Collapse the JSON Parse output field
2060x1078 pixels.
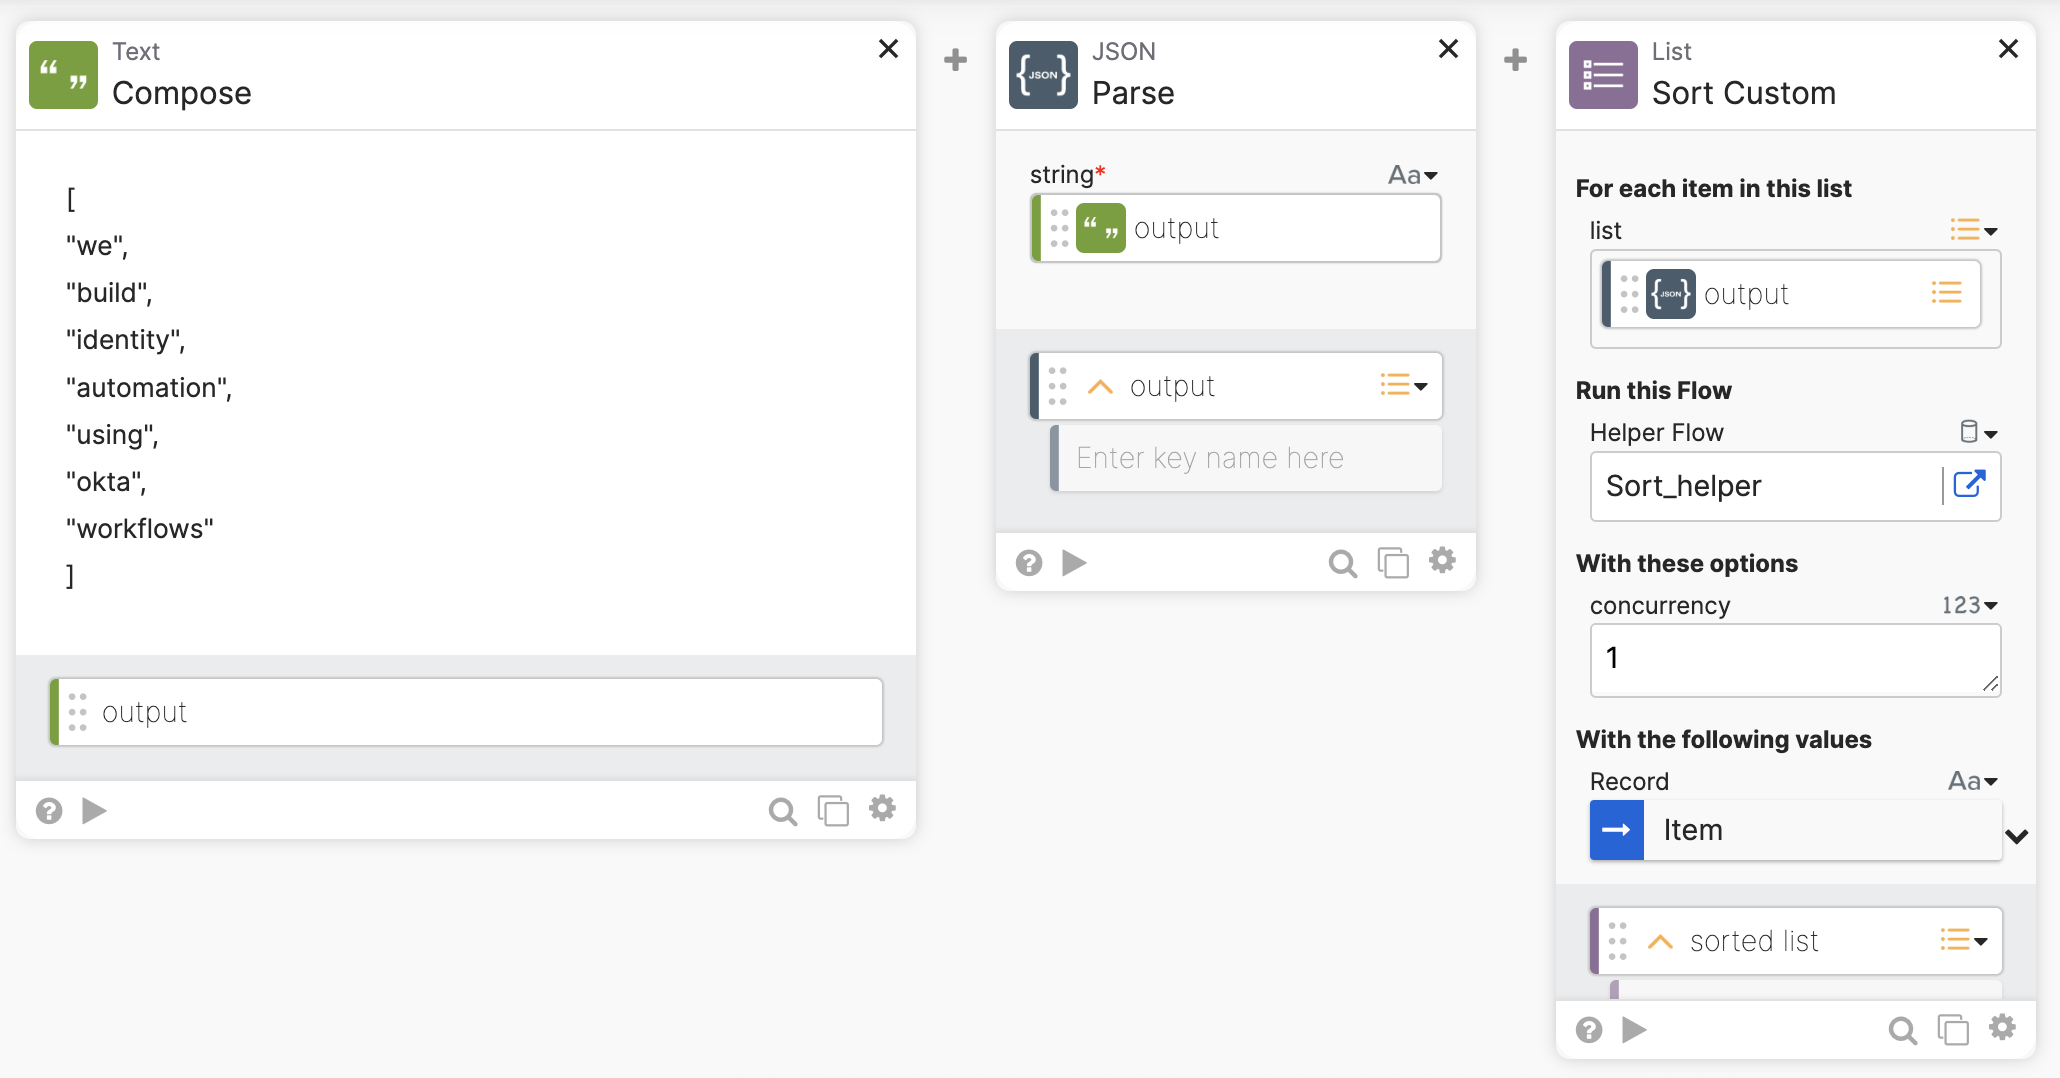tap(1100, 387)
